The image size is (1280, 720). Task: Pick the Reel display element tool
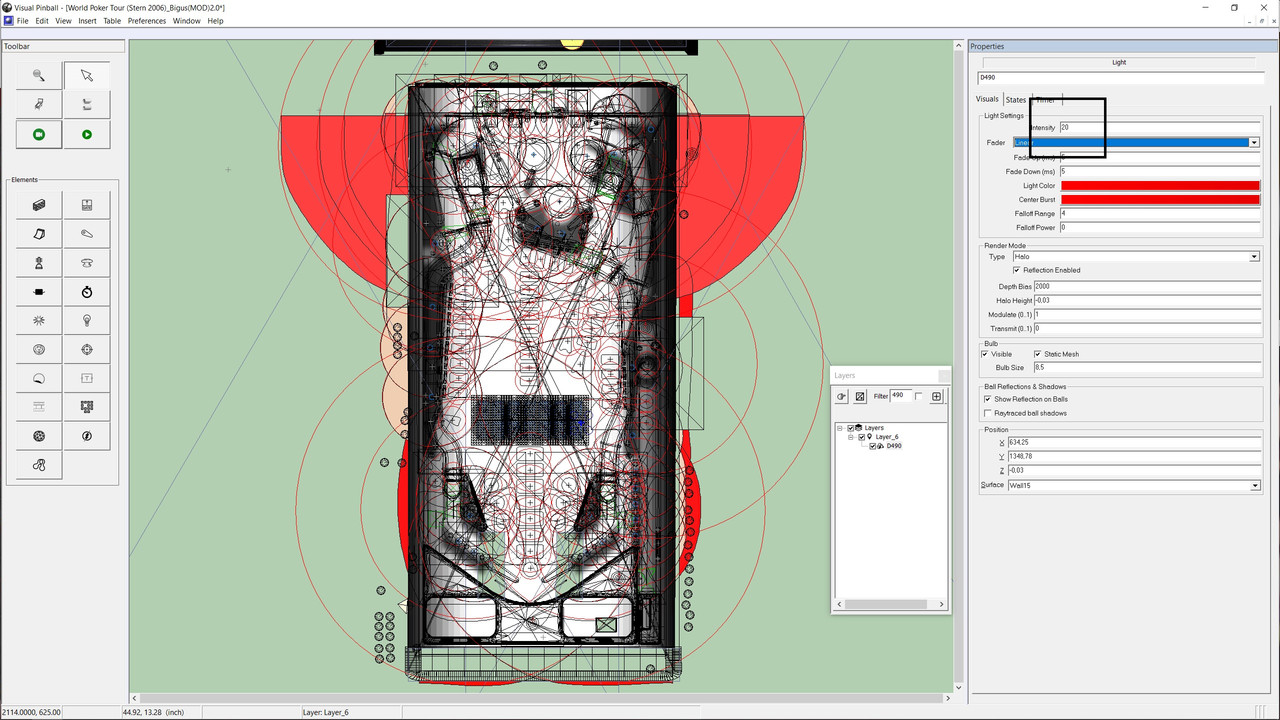pyautogui.click(x=39, y=407)
